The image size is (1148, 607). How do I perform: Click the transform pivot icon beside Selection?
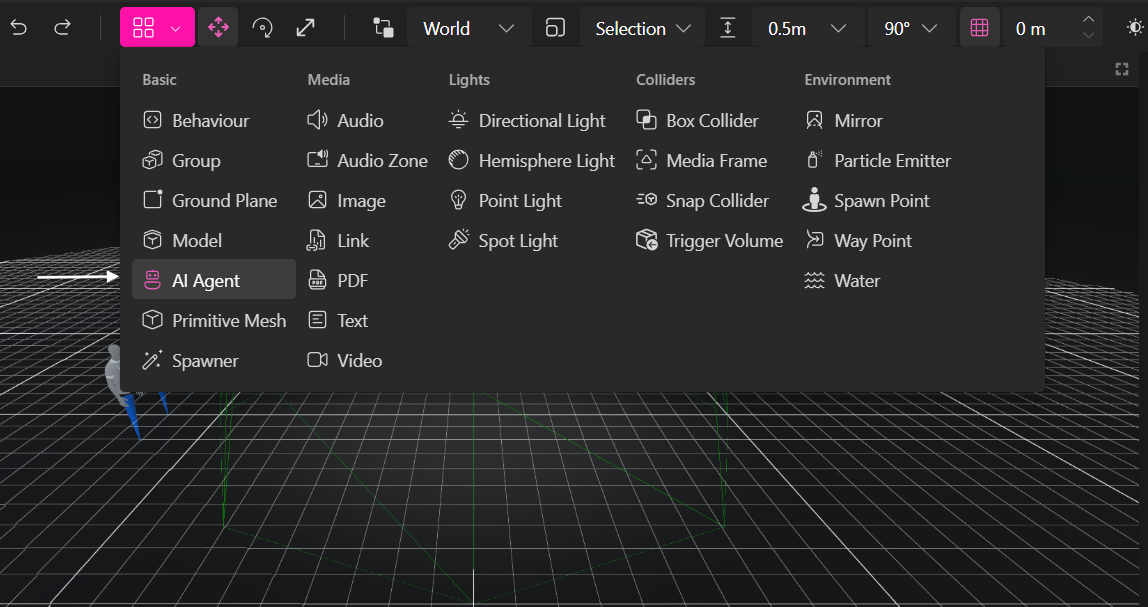tap(556, 29)
